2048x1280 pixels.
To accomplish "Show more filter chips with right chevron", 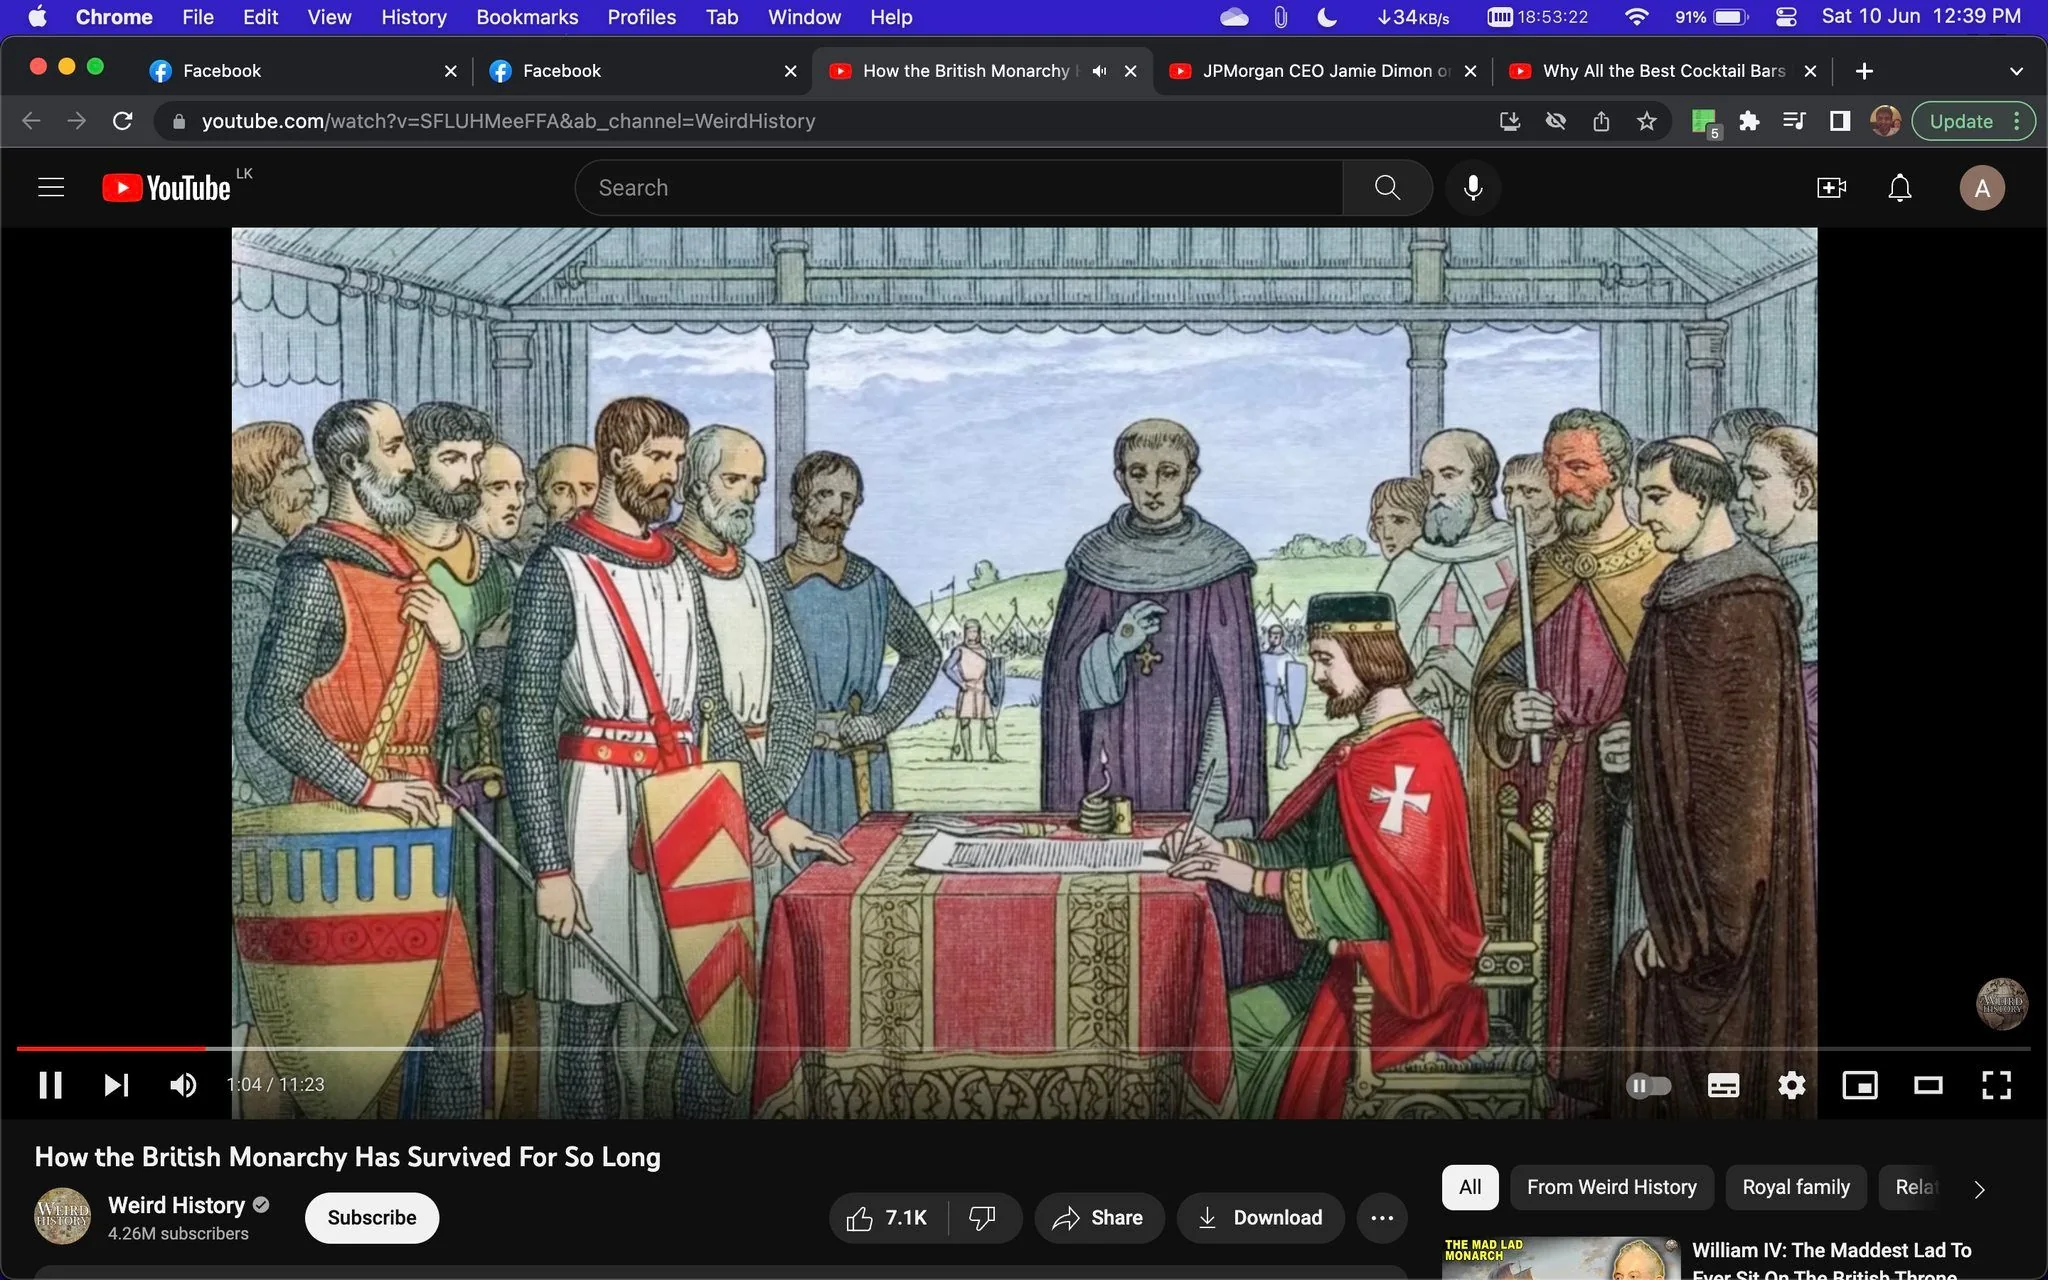I will pyautogui.click(x=1979, y=1188).
